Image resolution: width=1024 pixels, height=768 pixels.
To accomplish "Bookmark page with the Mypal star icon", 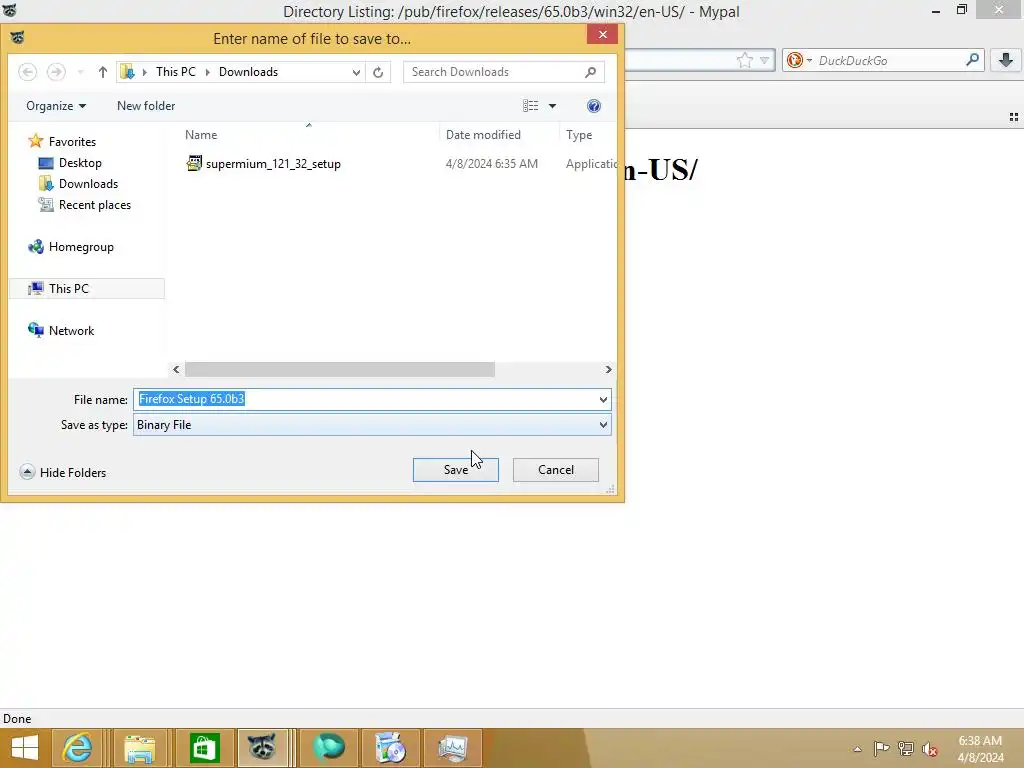I will point(744,61).
